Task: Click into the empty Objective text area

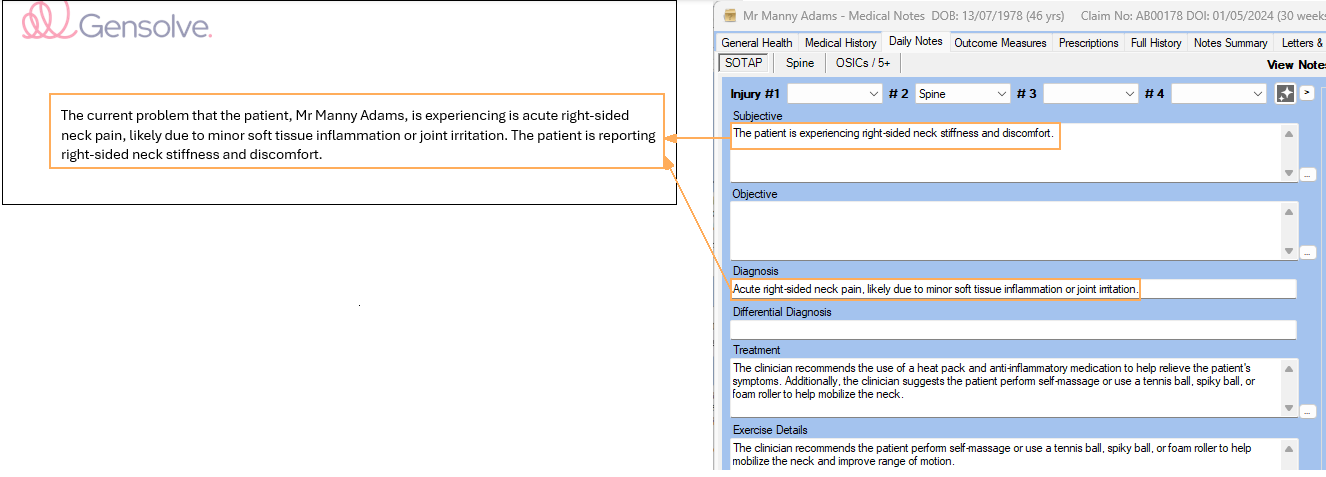Action: coord(1005,231)
